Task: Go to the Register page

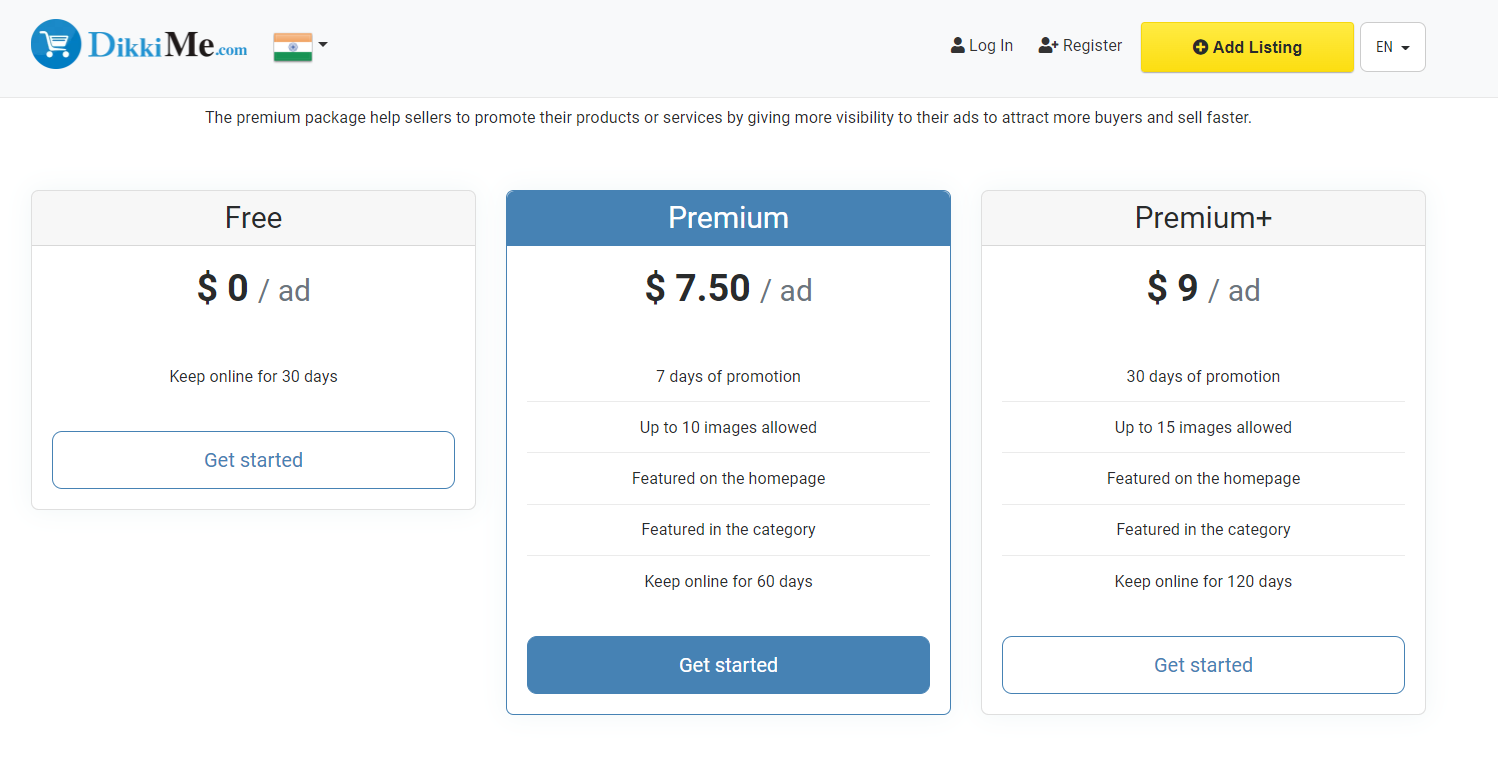Action: click(1092, 46)
